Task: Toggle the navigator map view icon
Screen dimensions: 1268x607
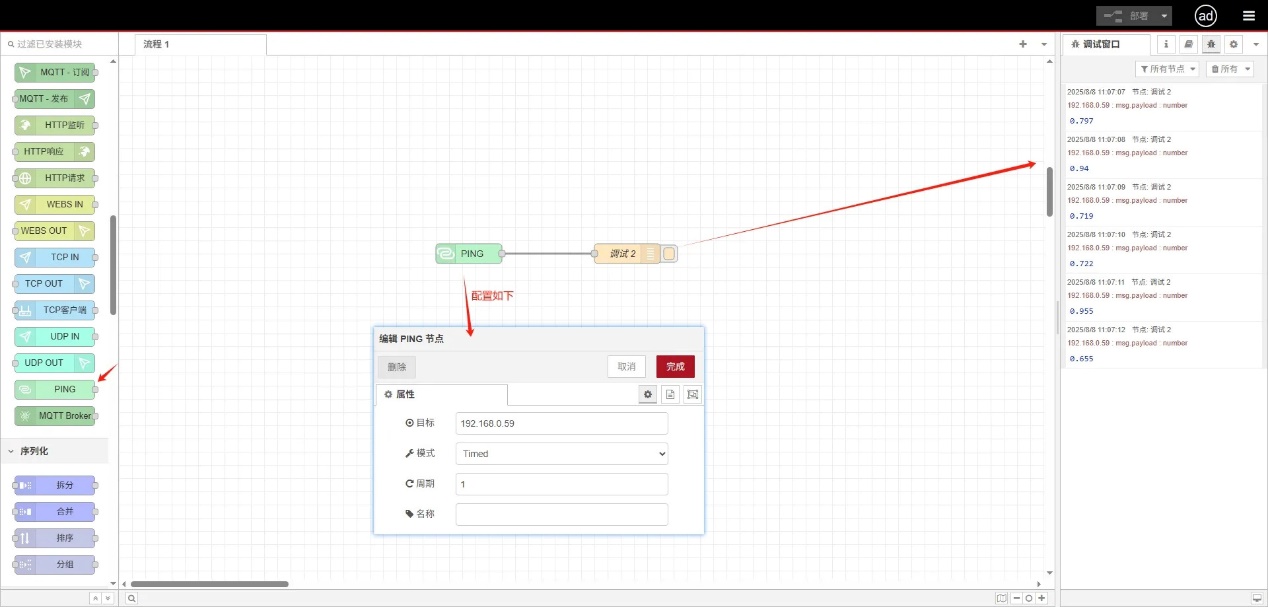Action: 1002,598
